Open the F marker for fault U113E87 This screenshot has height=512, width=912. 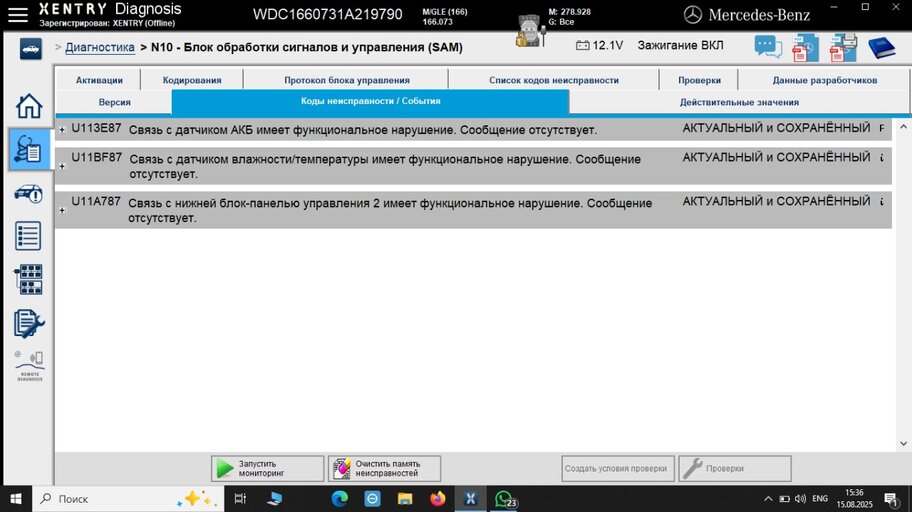tap(882, 129)
